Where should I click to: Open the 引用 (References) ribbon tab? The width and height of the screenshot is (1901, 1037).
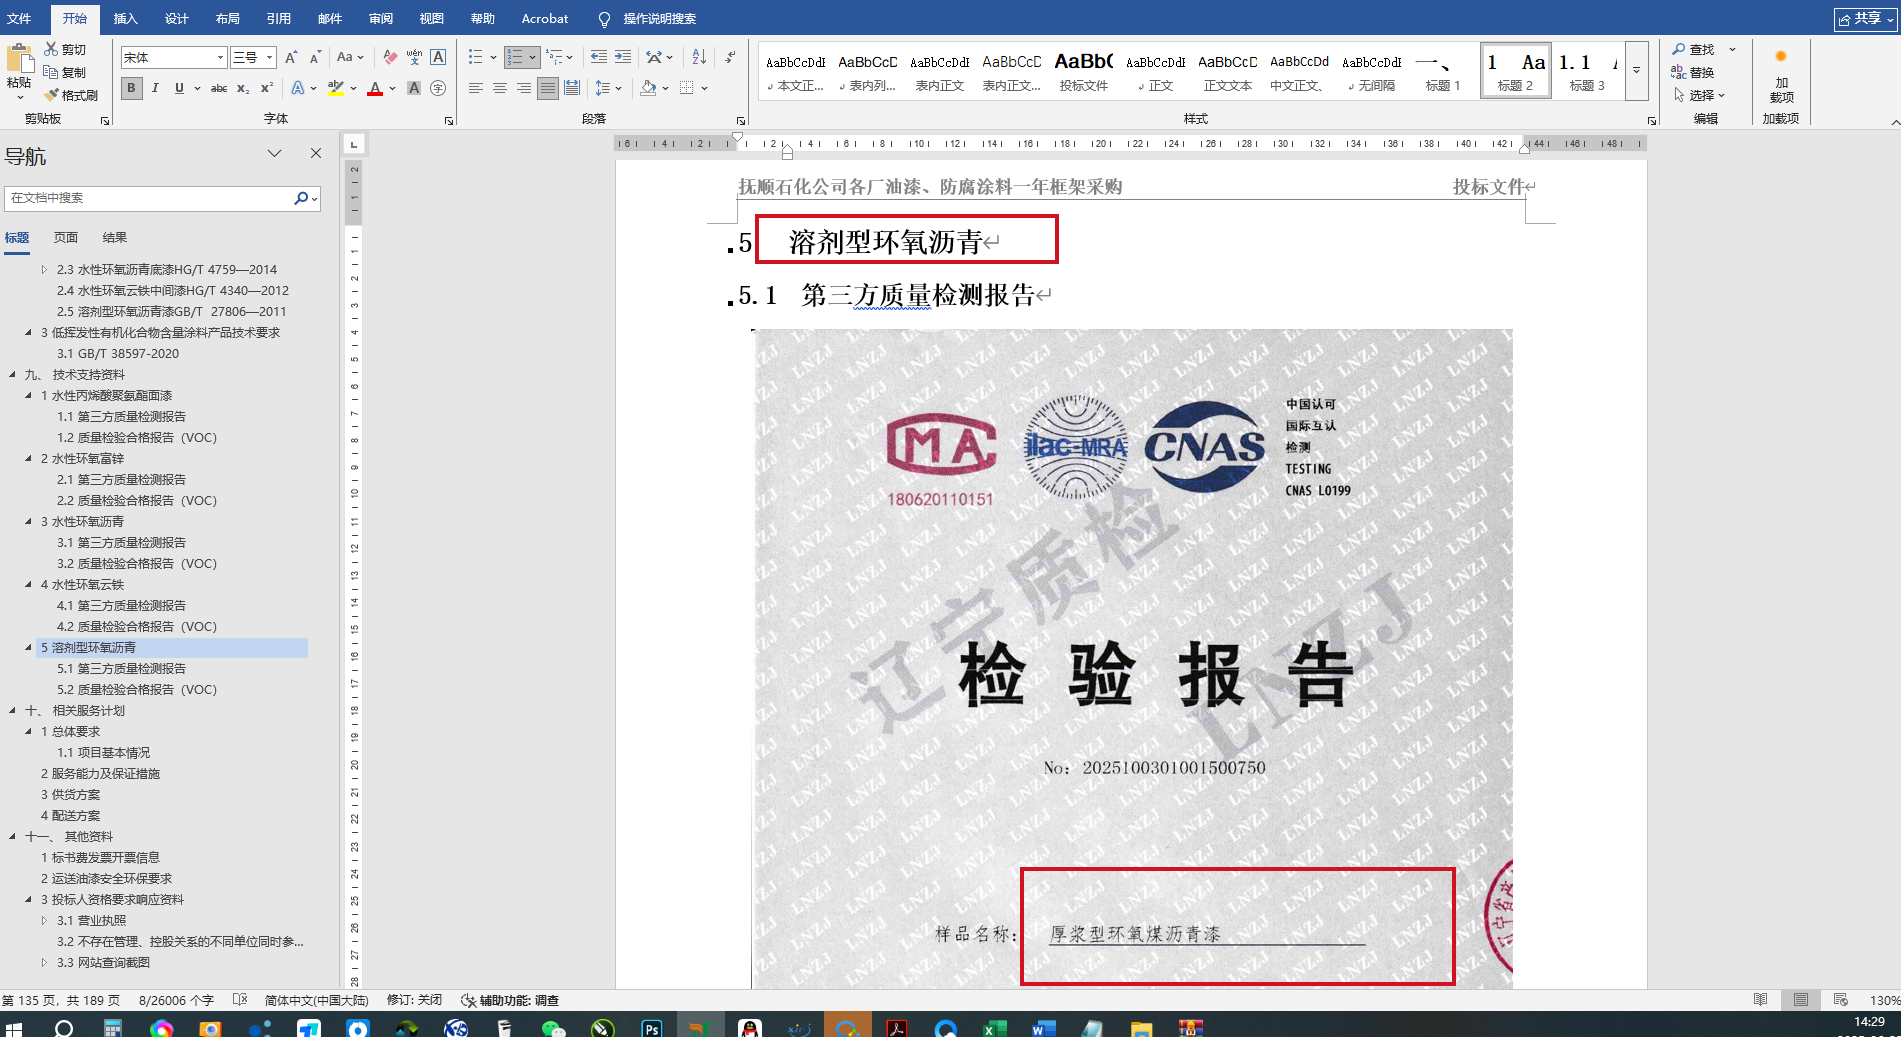279,18
